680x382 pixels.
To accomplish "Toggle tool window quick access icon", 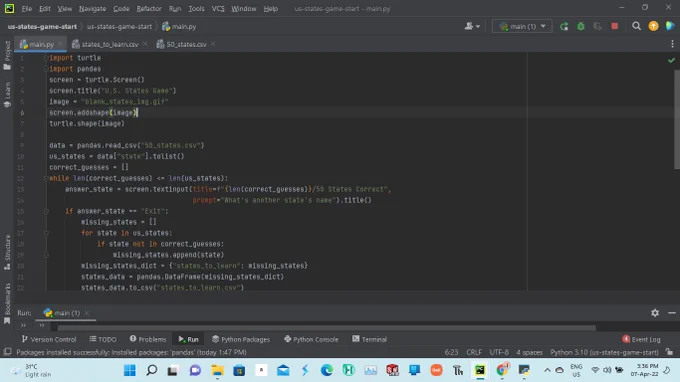I will tap(7, 352).
